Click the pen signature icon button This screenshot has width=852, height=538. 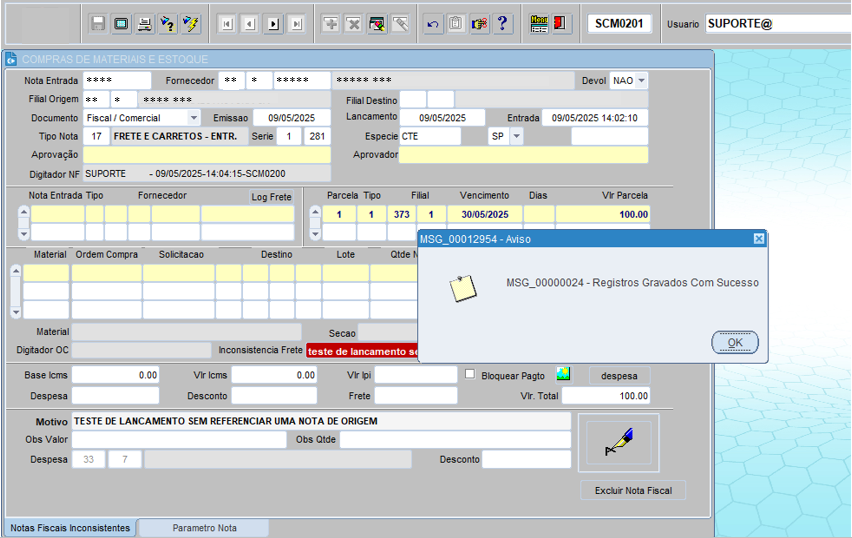coord(618,444)
